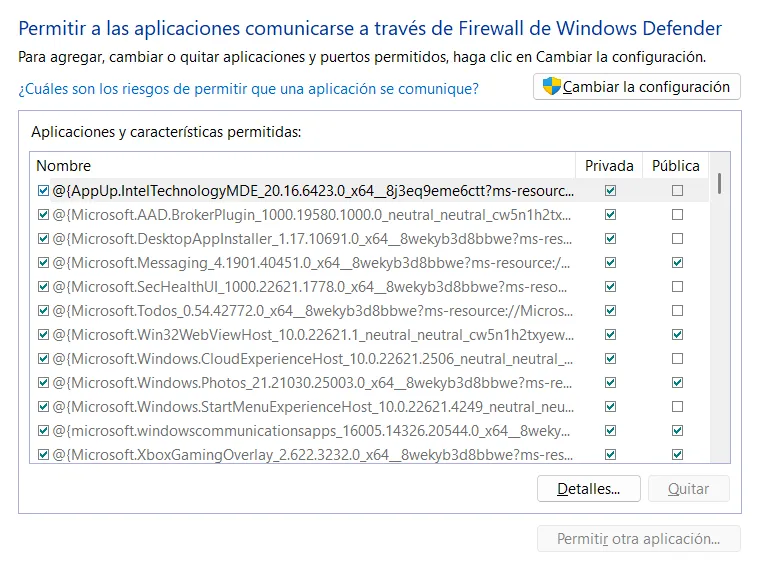
Task: Toggle Privada checkbox for microsoft.windowscommunicationsapps
Action: 610,430
